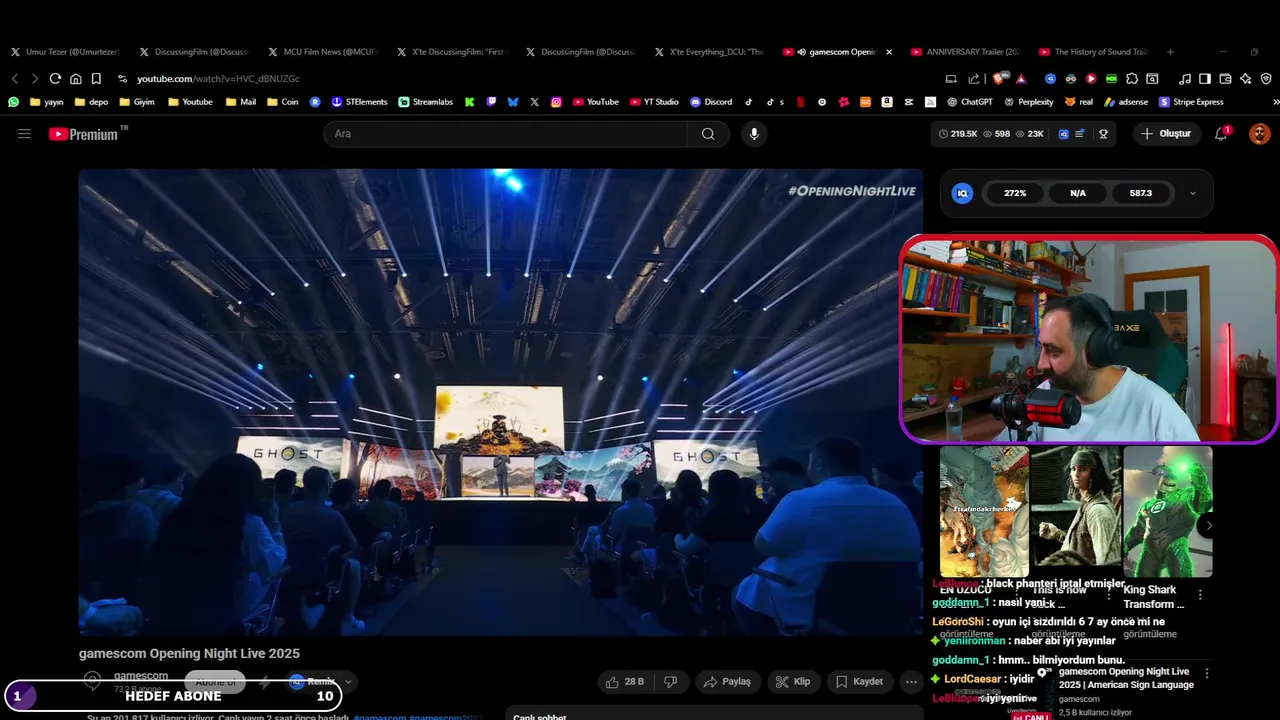Bookmark this page icon in address bar
Image resolution: width=1280 pixels, height=720 pixels.
pyautogui.click(x=96, y=79)
